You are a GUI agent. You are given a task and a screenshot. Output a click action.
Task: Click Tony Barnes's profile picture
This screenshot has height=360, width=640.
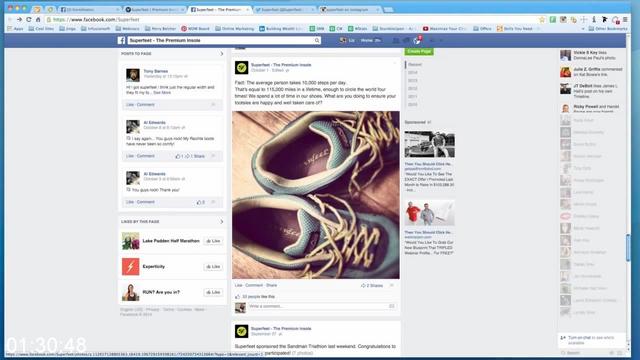[133, 75]
